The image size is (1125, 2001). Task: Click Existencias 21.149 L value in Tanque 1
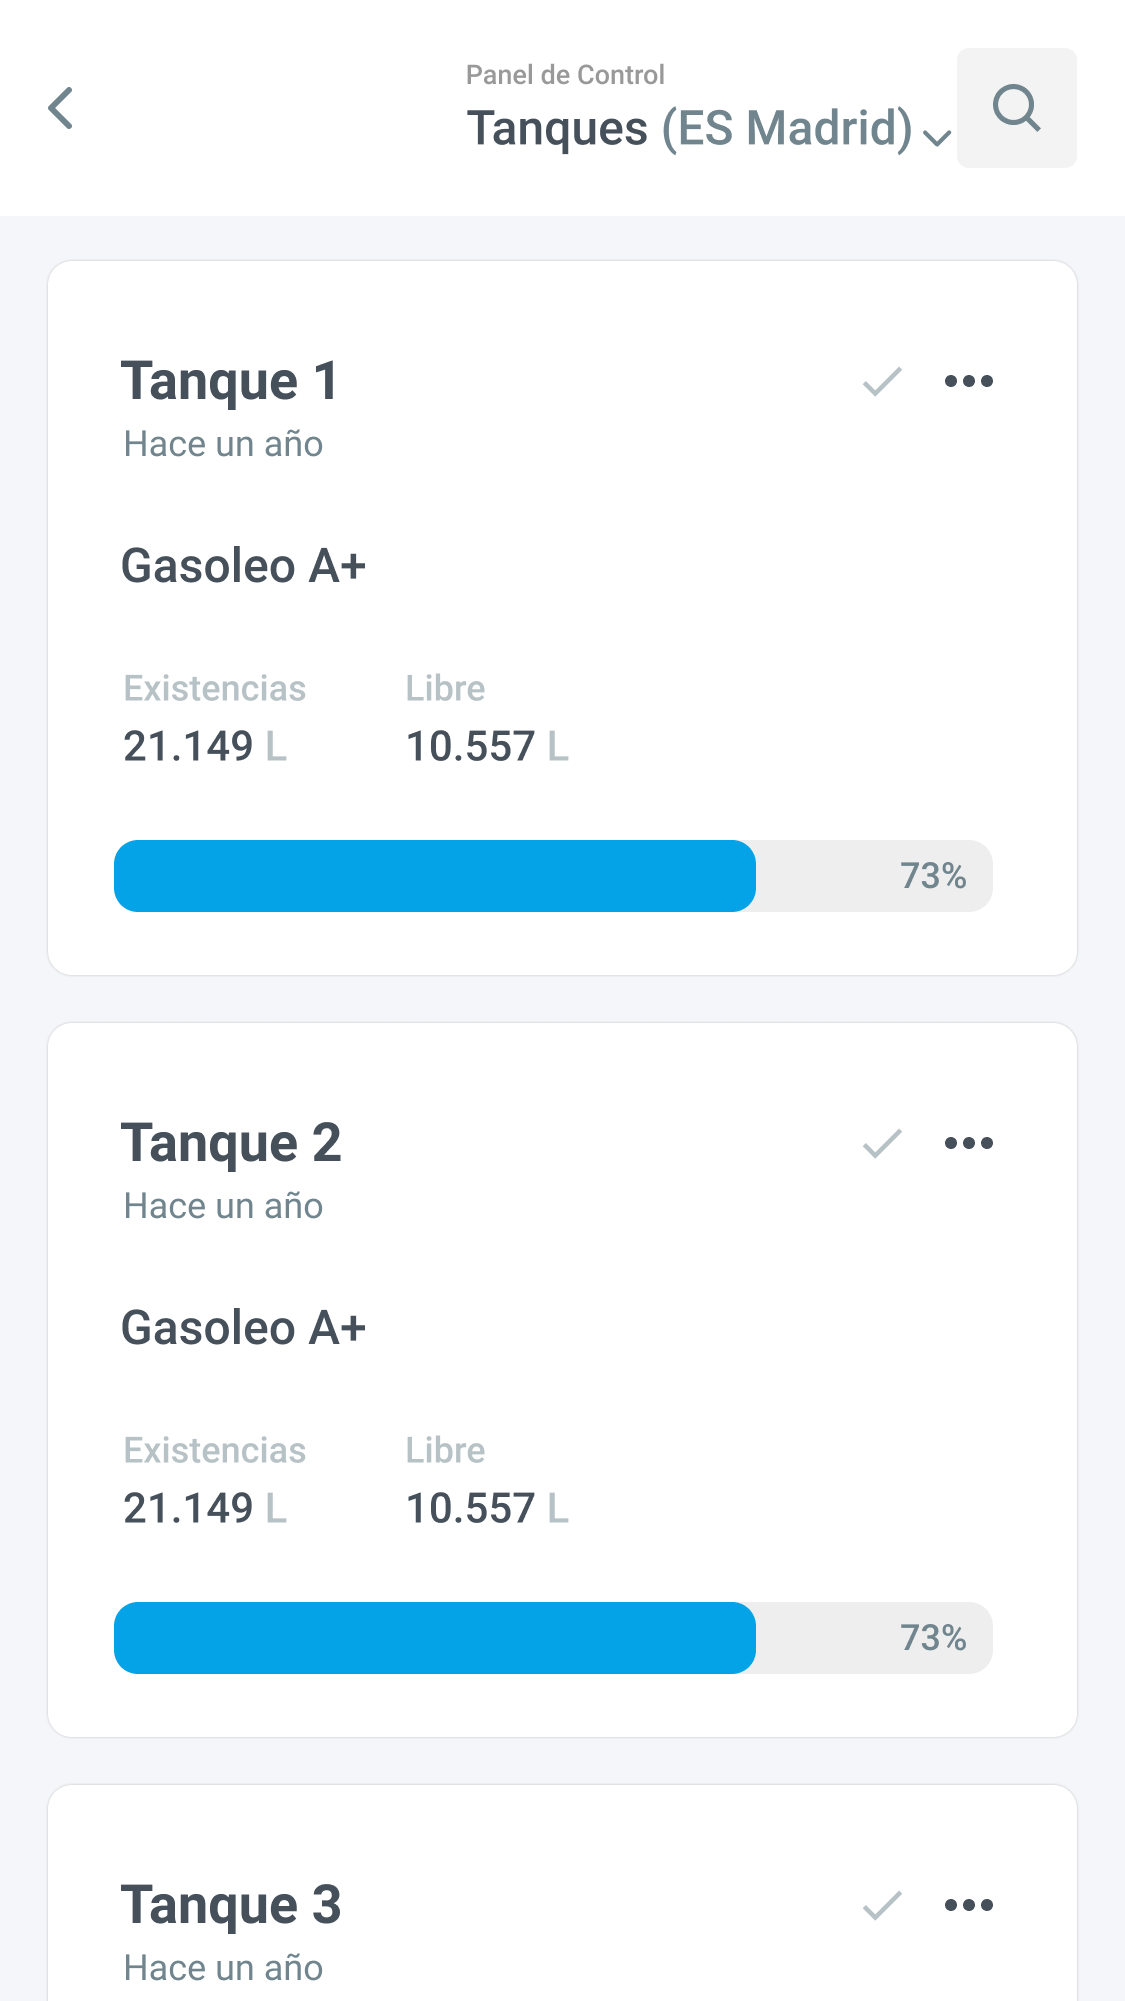pos(204,746)
